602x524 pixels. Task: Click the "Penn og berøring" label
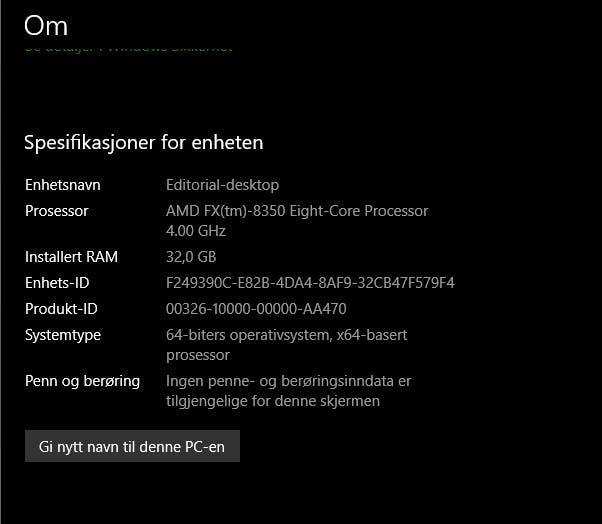(x=82, y=382)
